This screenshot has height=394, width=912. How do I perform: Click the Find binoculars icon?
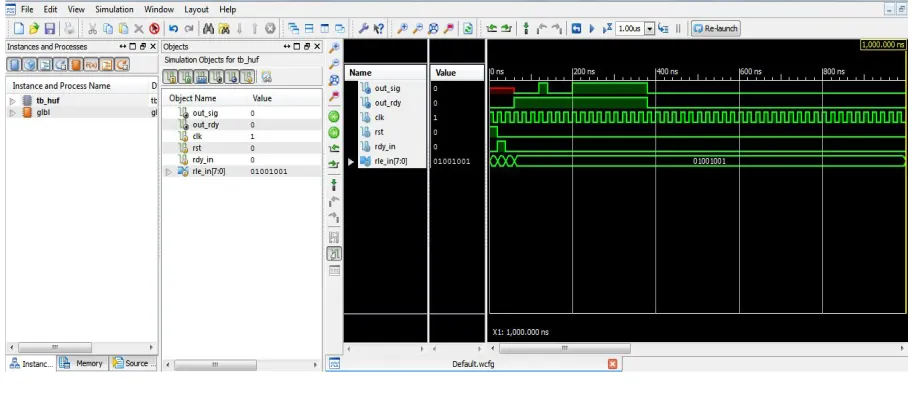[208, 29]
